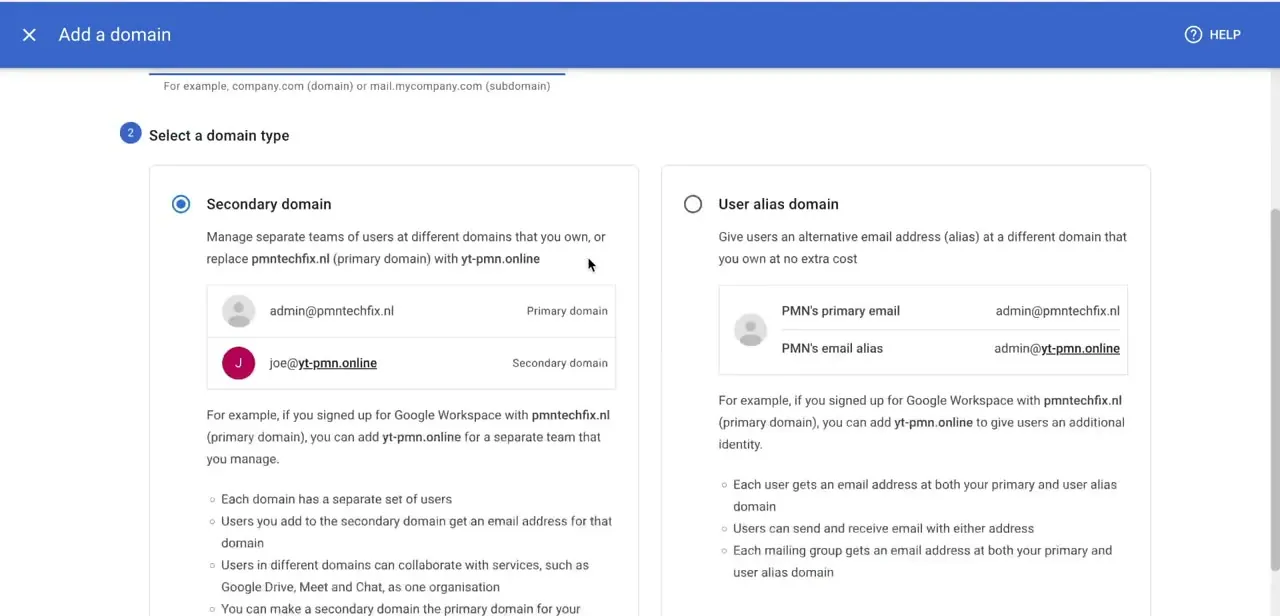Click the 'Select a domain type' heading

[x=219, y=136]
